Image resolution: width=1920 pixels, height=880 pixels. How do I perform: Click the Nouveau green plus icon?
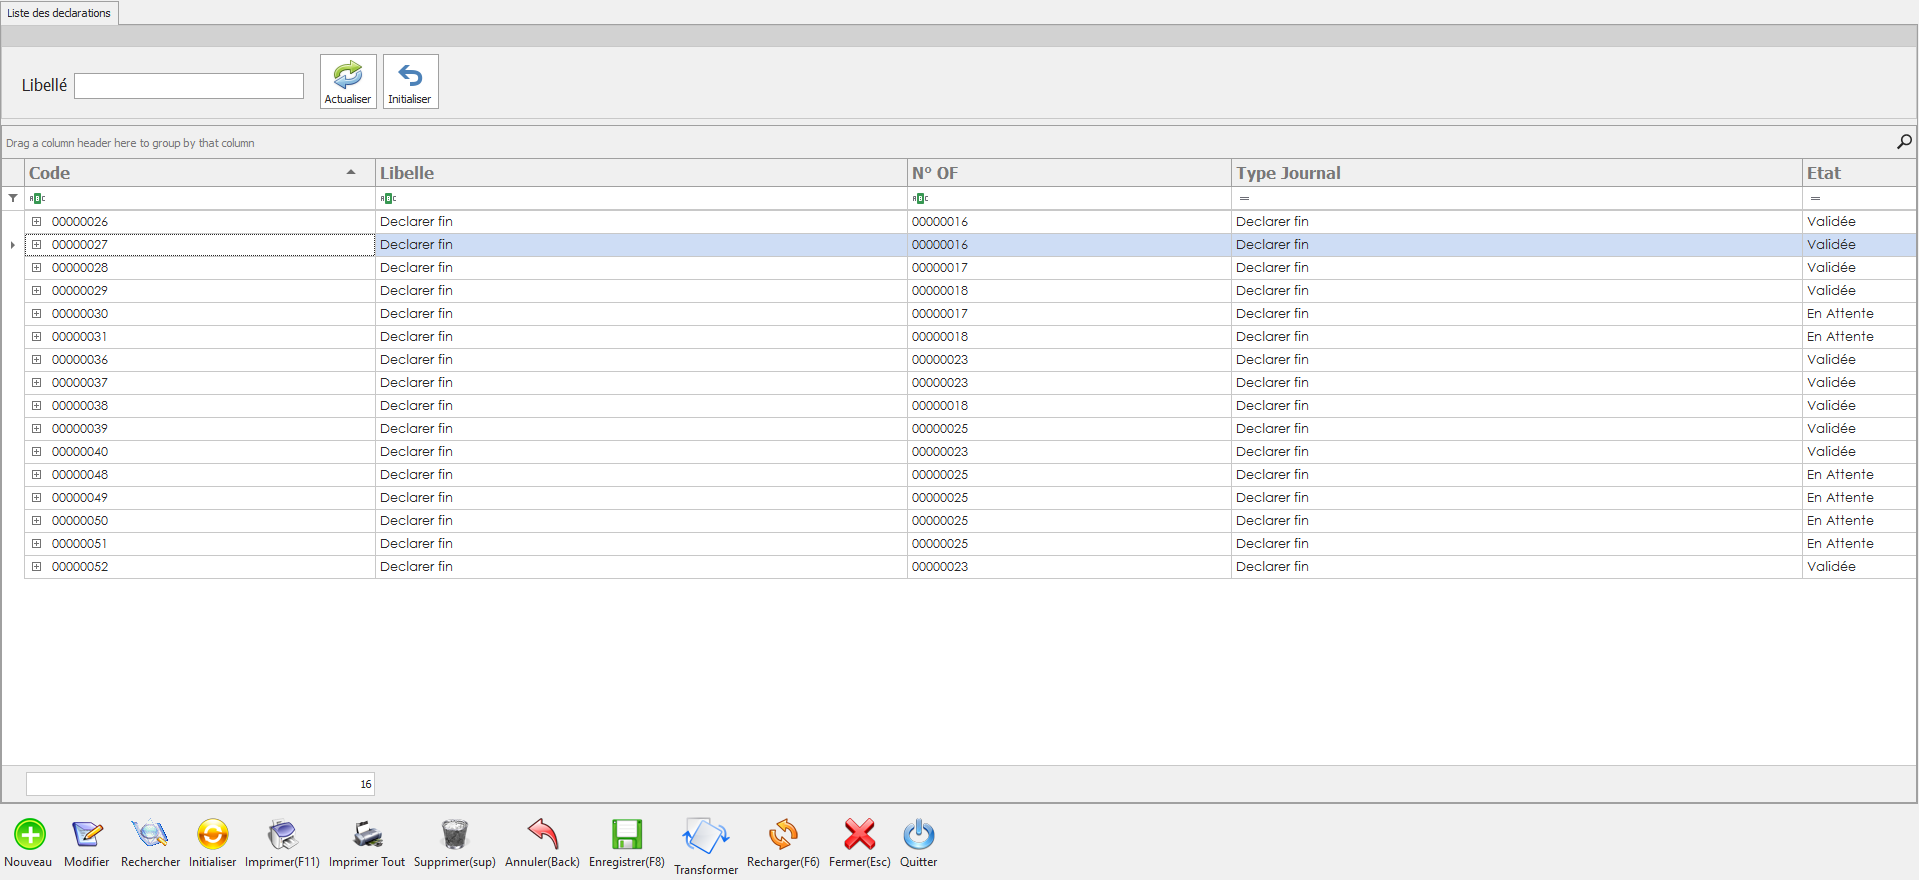(29, 834)
